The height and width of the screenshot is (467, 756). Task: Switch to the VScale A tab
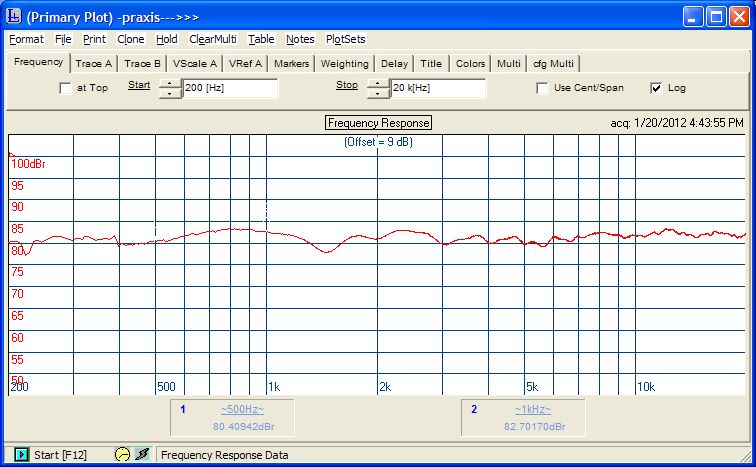[195, 64]
